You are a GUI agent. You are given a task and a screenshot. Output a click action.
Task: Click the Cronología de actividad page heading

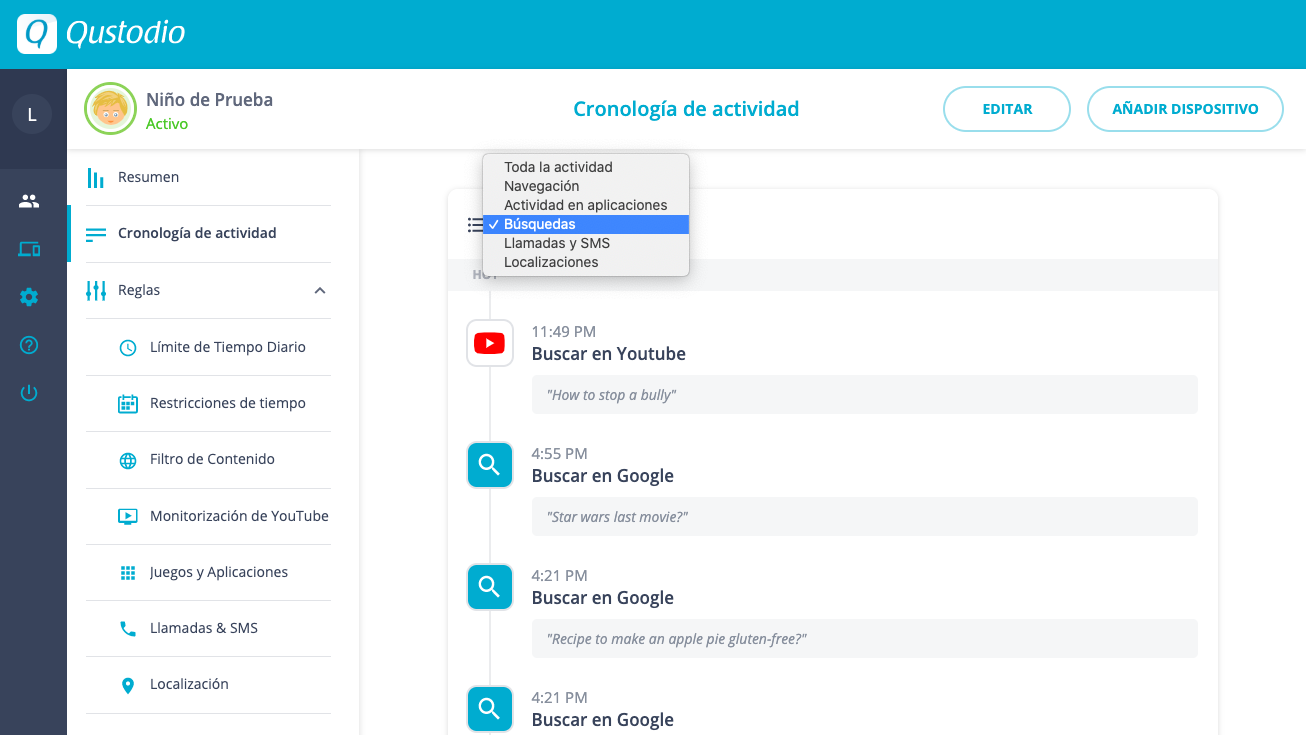tap(686, 109)
